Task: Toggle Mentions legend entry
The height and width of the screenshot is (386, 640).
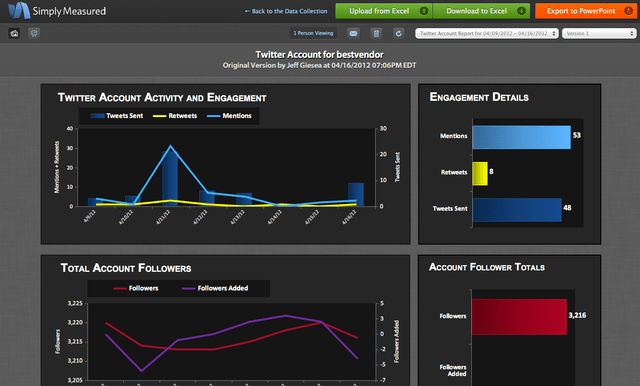Action: pyautogui.click(x=229, y=116)
